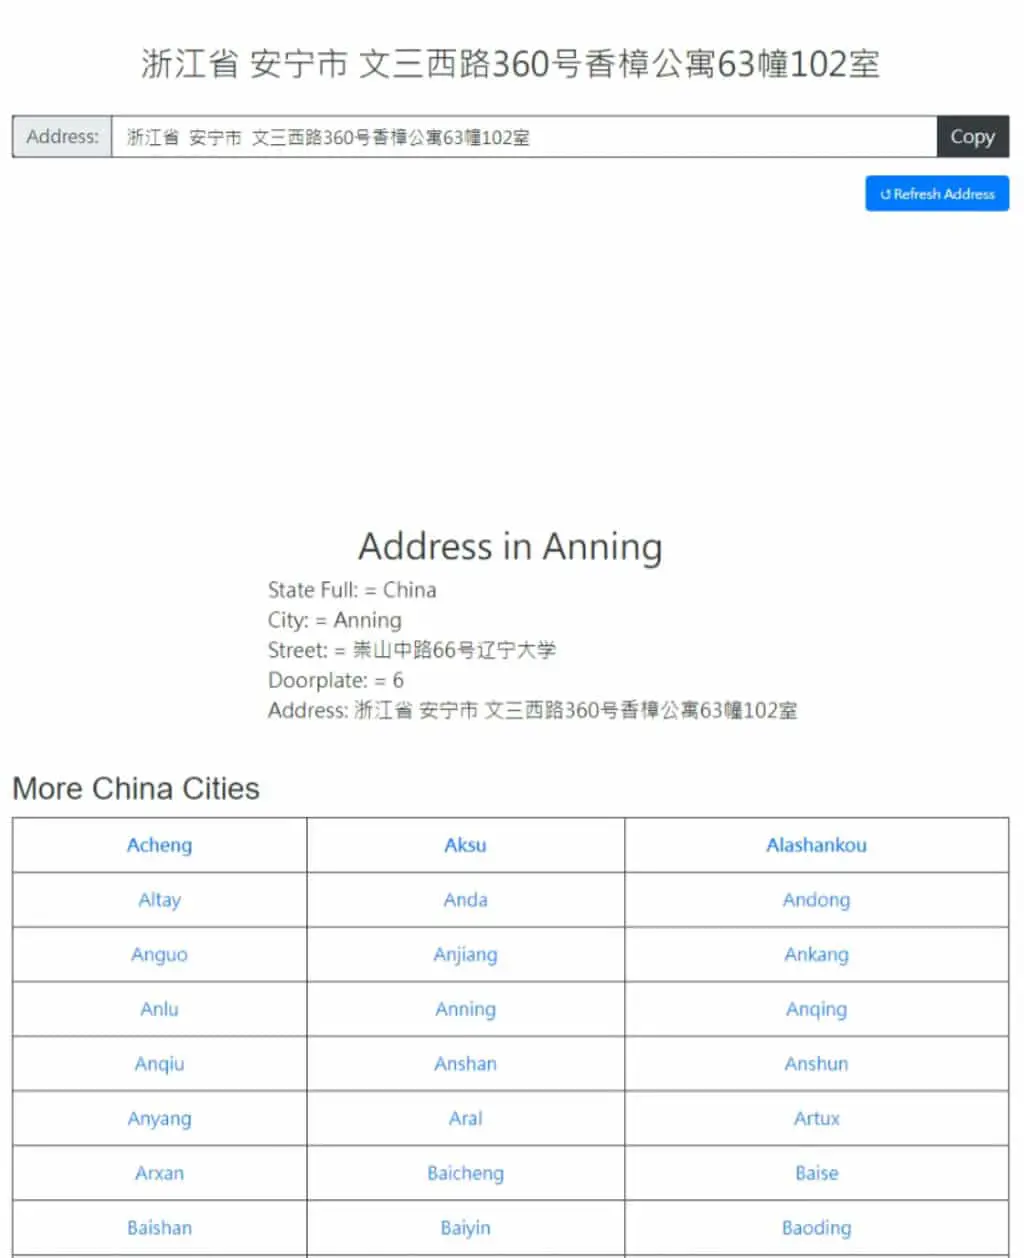Open the Alashankou city link

click(x=816, y=845)
